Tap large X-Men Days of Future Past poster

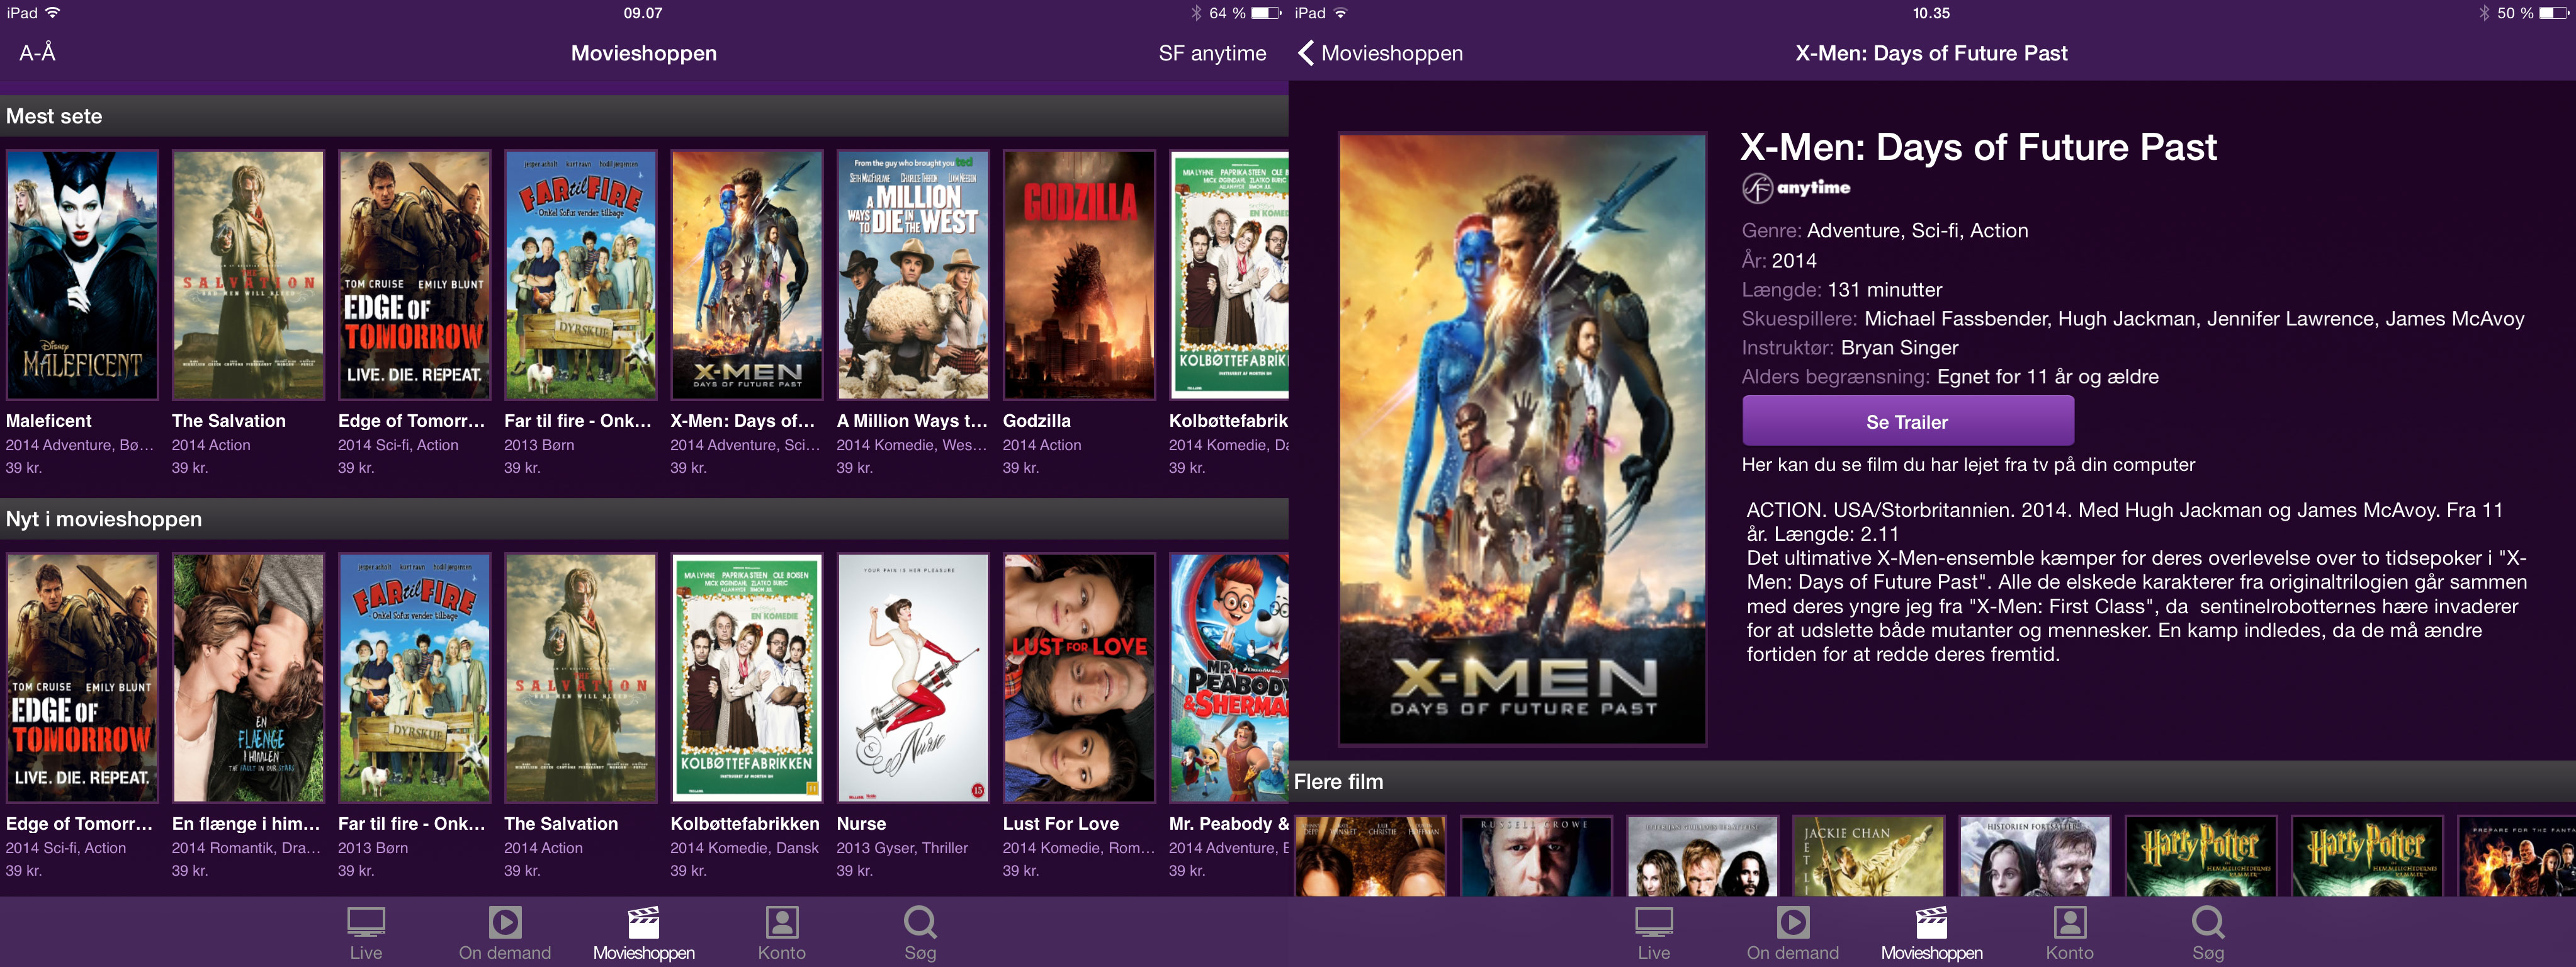(x=1522, y=439)
